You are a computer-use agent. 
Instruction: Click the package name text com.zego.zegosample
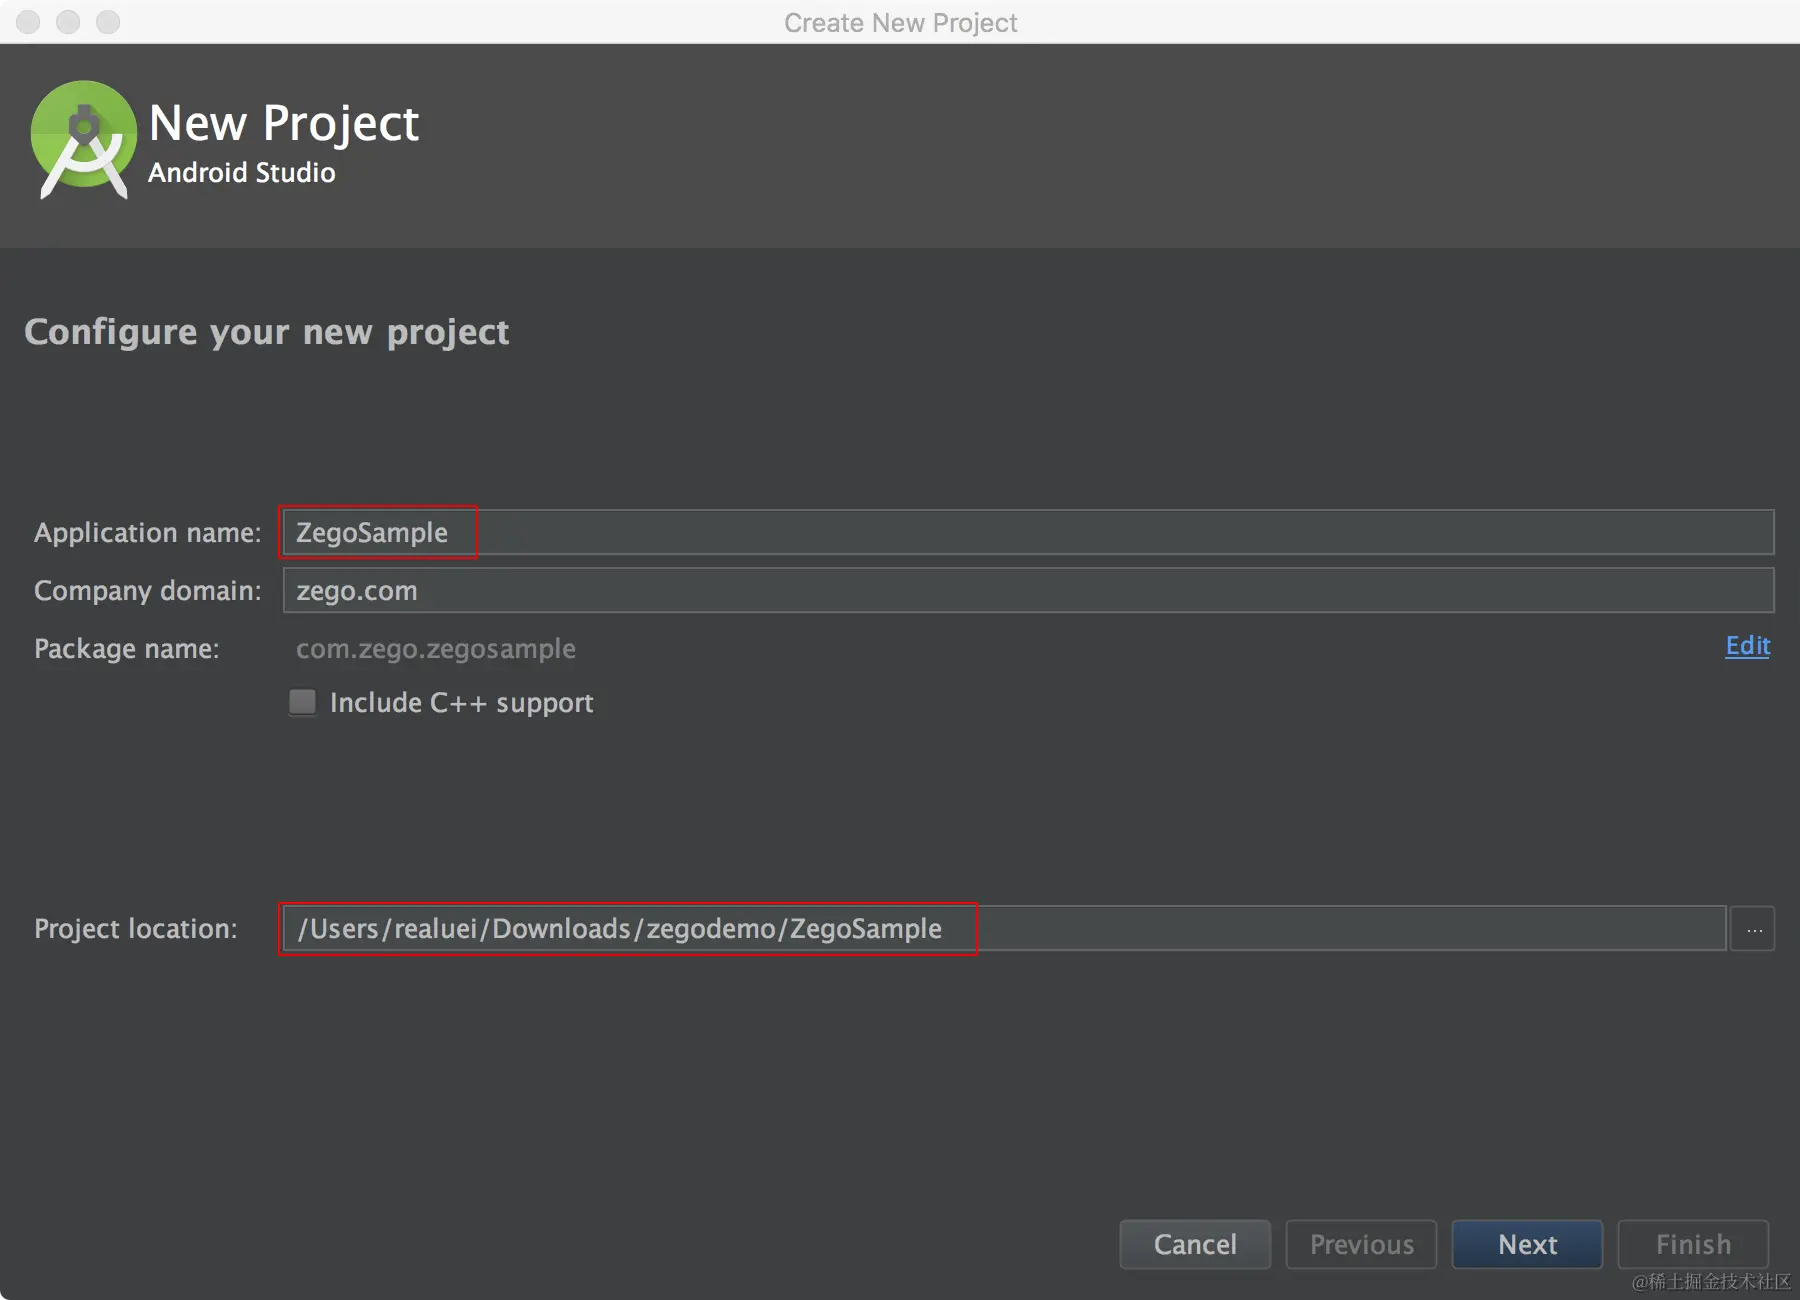click(436, 649)
